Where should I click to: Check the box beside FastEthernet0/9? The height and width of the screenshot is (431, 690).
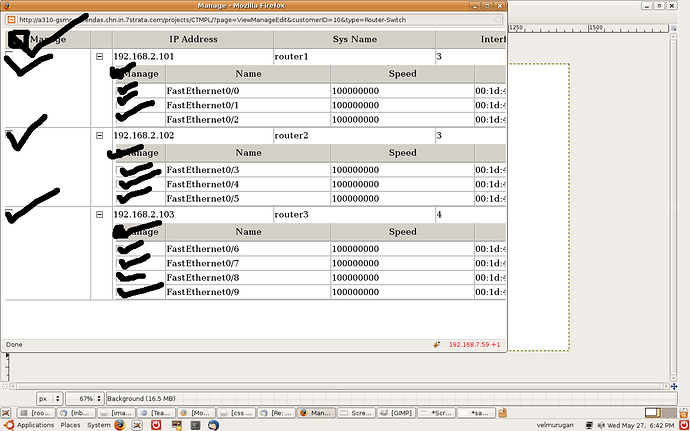[x=119, y=292]
